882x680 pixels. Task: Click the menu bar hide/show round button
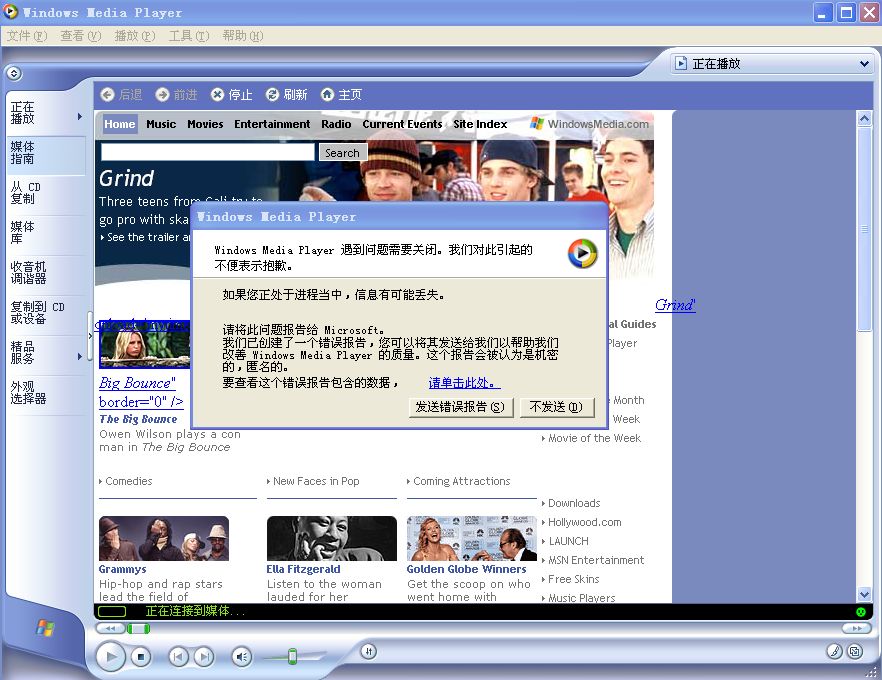(x=14, y=73)
